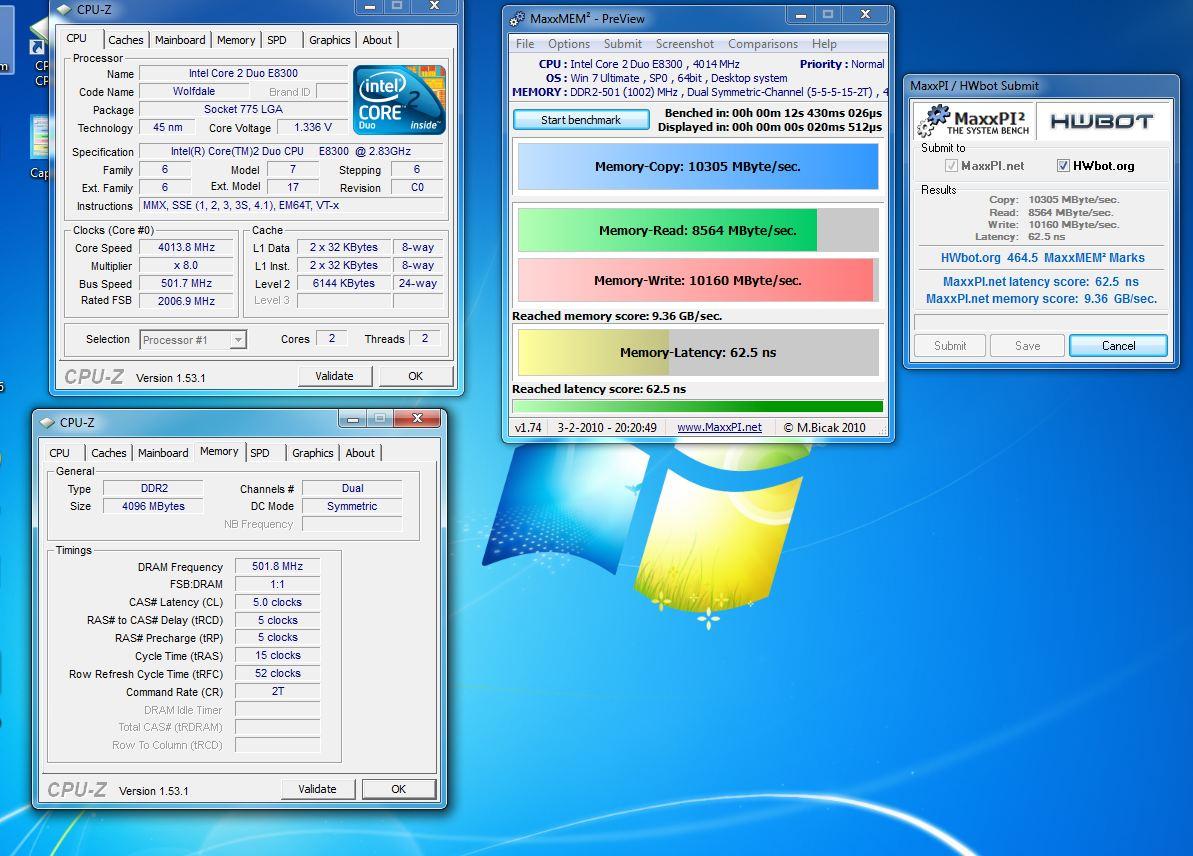Open the Processor #1 selection dropdown
The width and height of the screenshot is (1193, 856).
tap(193, 340)
